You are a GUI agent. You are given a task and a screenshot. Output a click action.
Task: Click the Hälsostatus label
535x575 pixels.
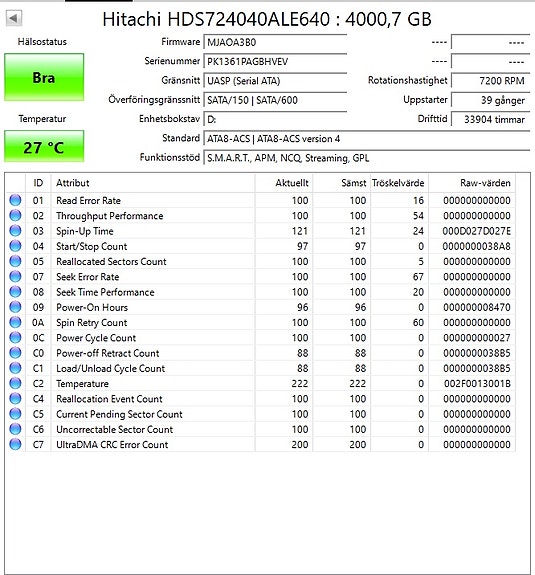click(42, 42)
